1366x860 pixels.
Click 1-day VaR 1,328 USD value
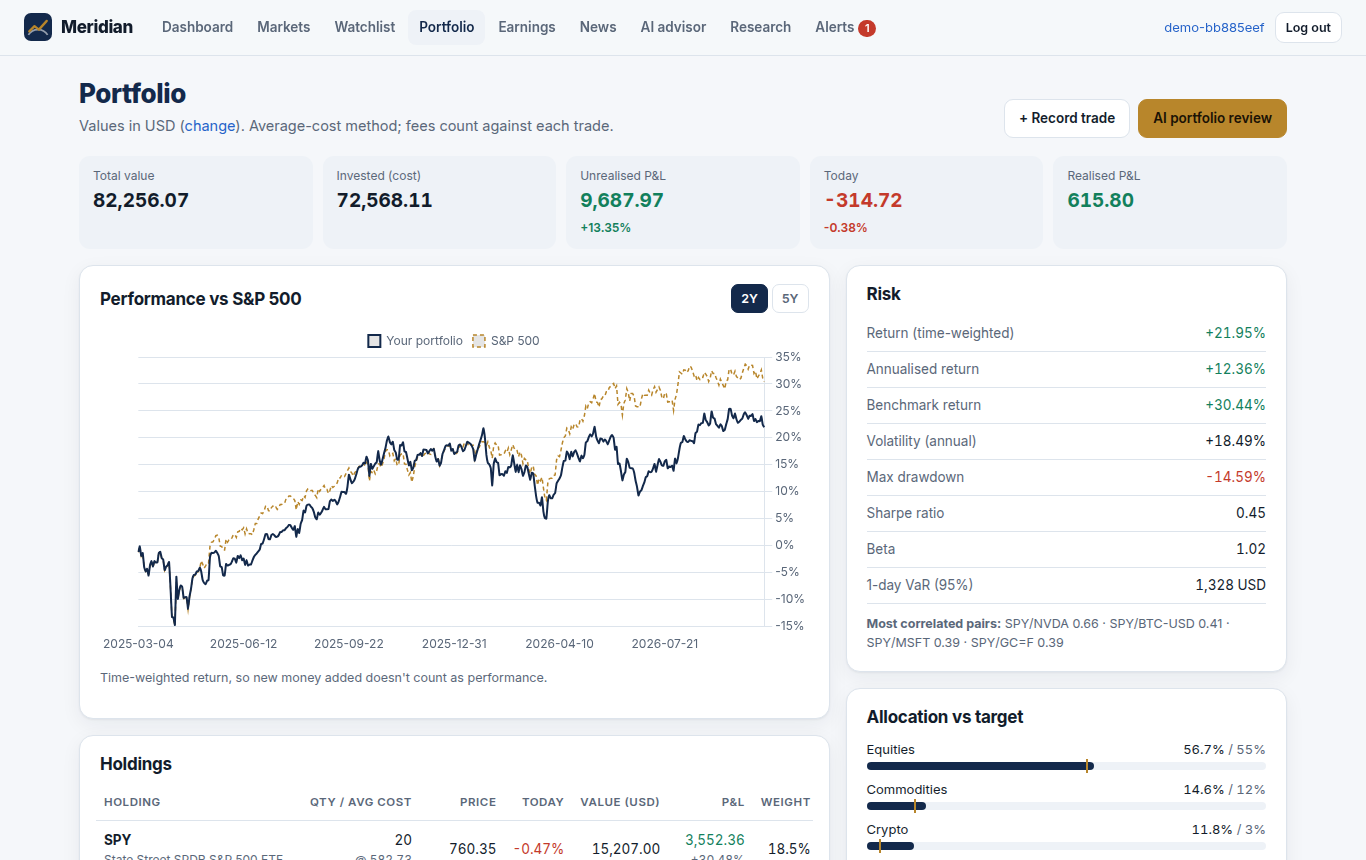pyautogui.click(x=1230, y=585)
